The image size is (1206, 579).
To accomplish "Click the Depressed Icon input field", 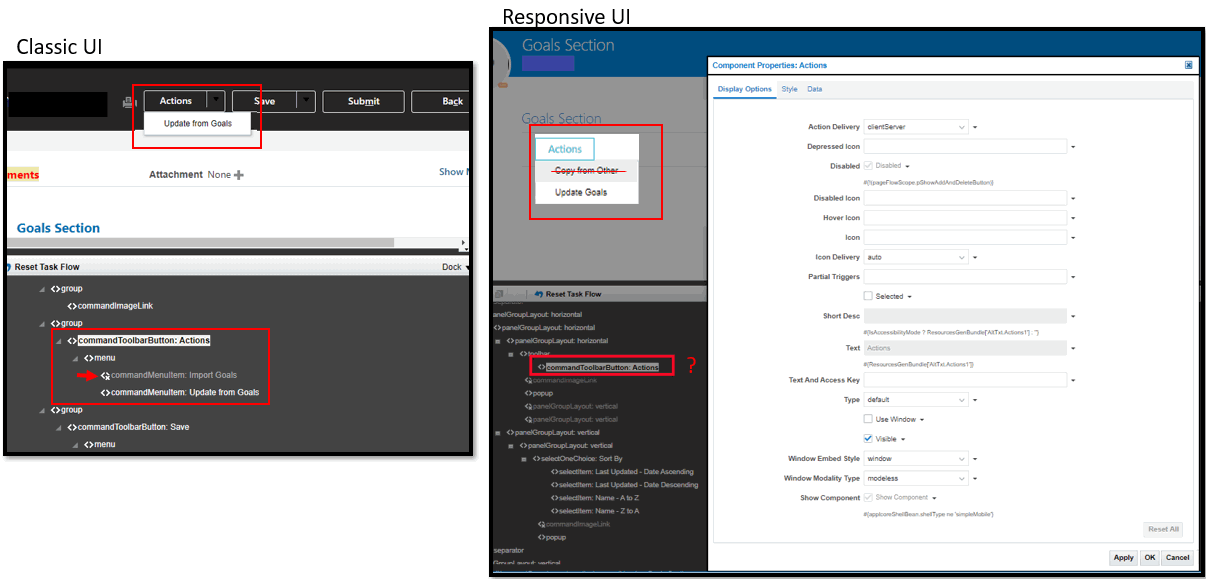I will (965, 147).
